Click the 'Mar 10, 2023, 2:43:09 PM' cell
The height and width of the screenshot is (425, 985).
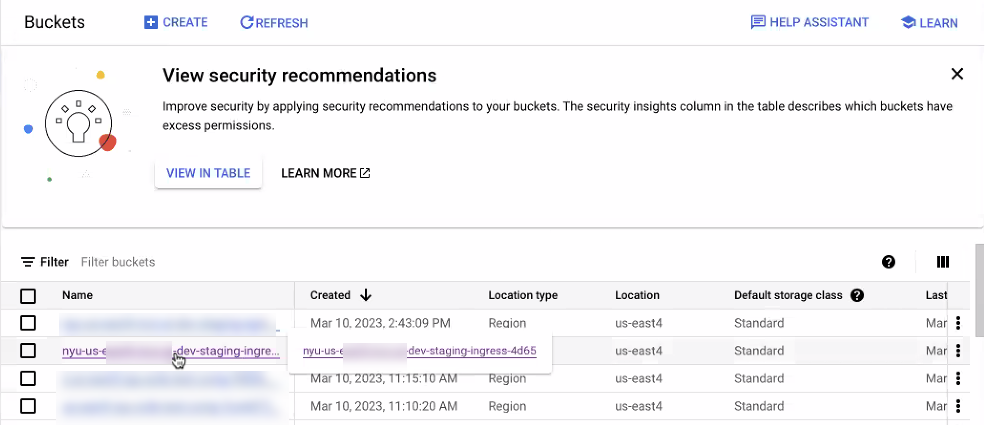[x=380, y=323]
